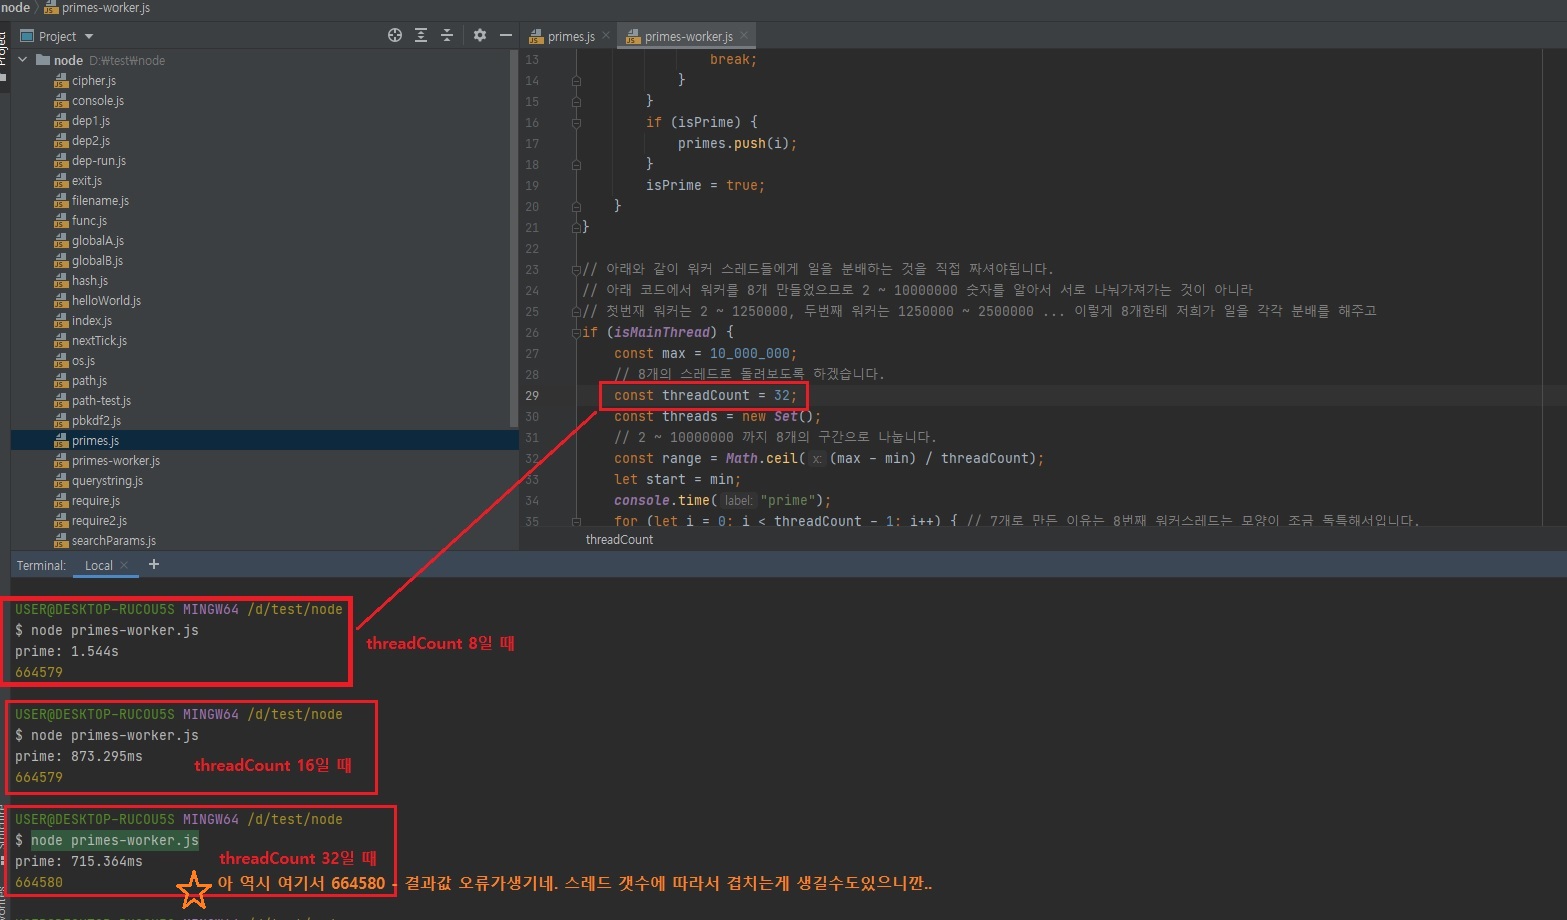Select the Local terminal tab
Screen dimensions: 1567x920
coord(99,565)
